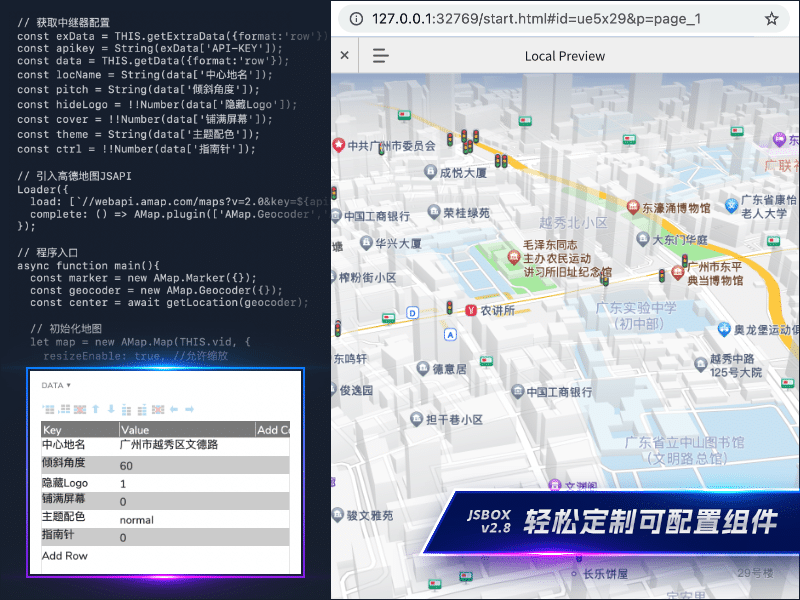Screen dimensions: 800x600
Task: Click the 指南针 value cell showing 0
Action: coord(187,537)
